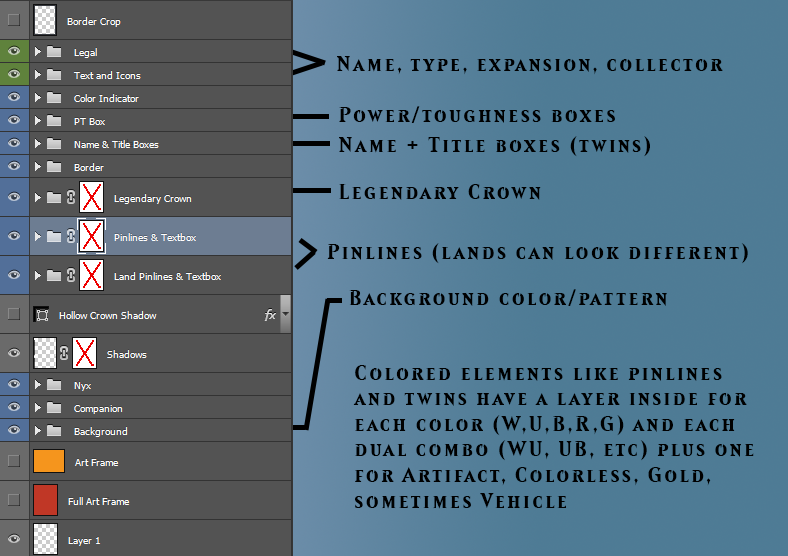This screenshot has width=788, height=556.
Task: Select the Border Crop layer thumbnail
Action: [45, 20]
